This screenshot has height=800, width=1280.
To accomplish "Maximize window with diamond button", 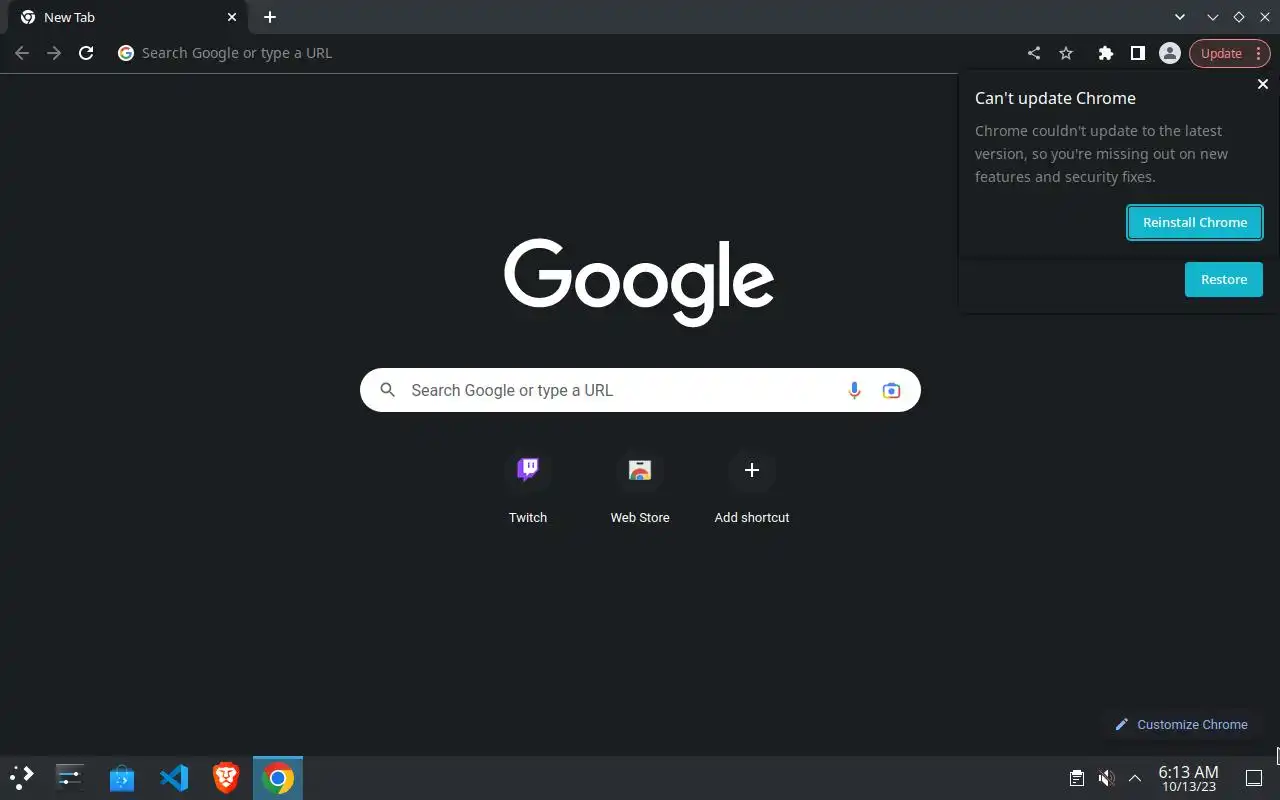I will click(x=1238, y=17).
